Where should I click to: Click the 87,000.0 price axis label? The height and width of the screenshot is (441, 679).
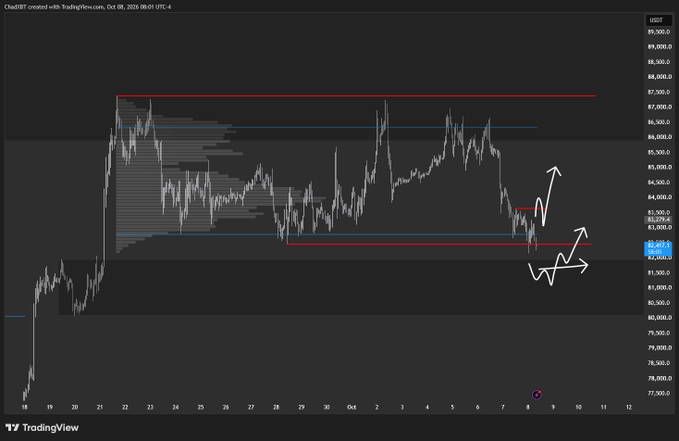tap(660, 107)
